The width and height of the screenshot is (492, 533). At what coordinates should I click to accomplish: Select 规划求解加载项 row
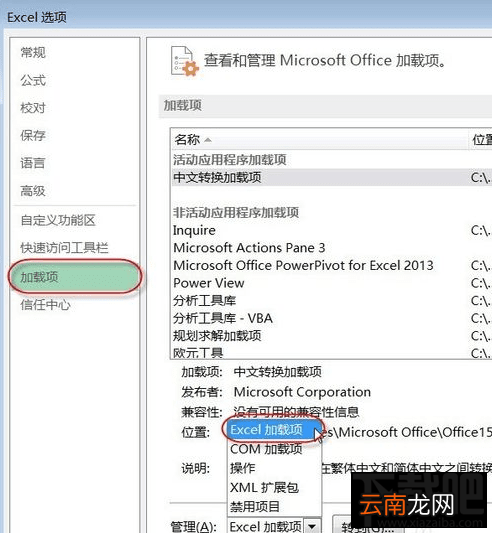332,336
